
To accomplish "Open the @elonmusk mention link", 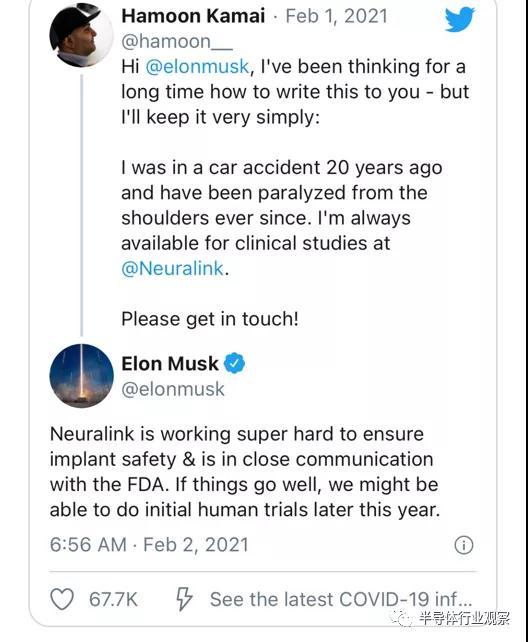I will (197, 66).
